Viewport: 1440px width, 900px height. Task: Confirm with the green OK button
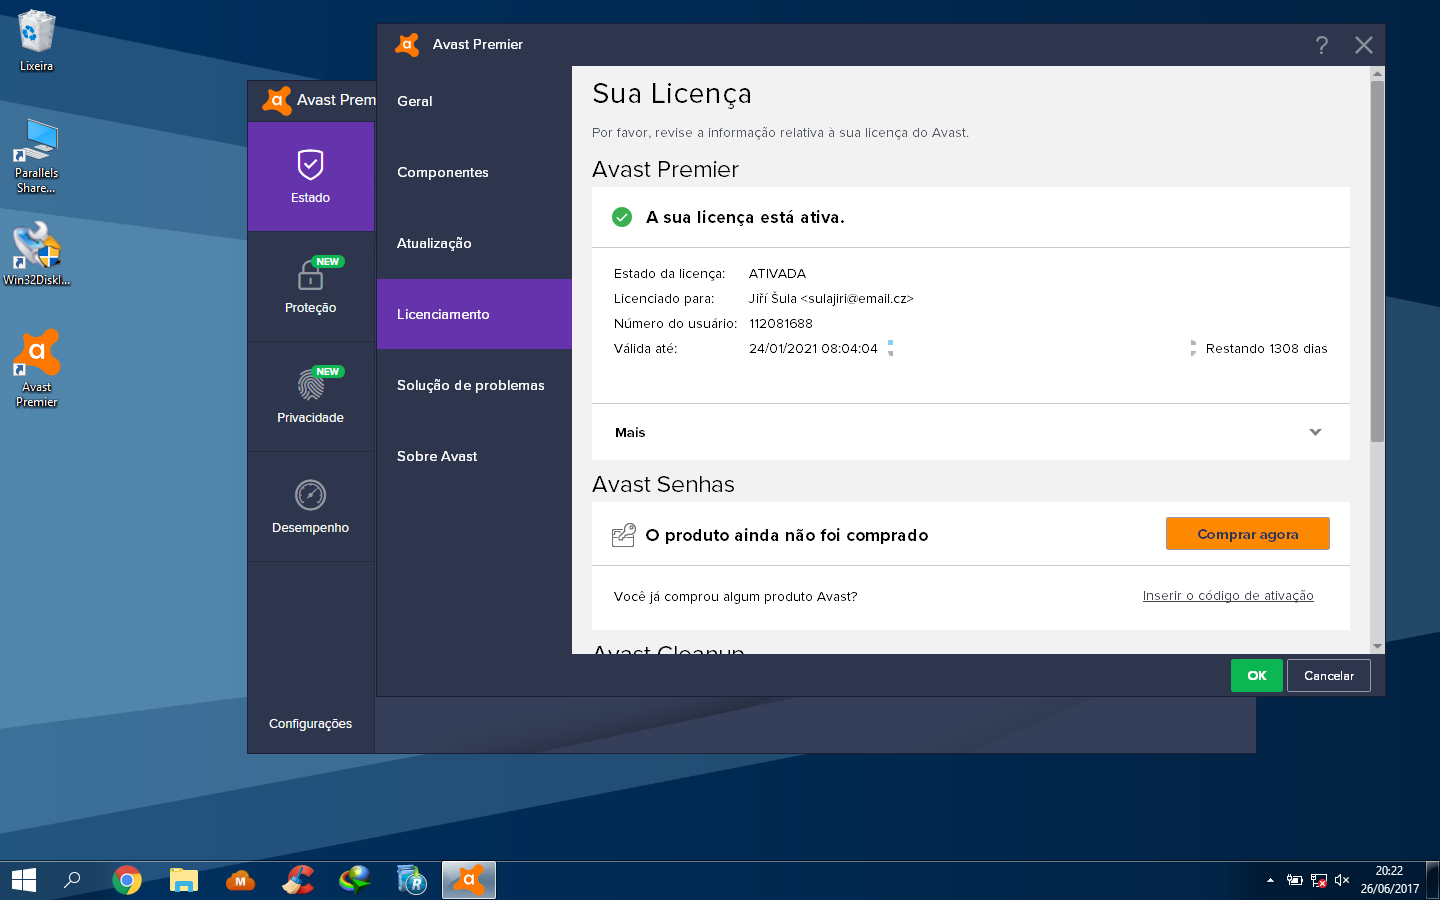click(x=1257, y=676)
